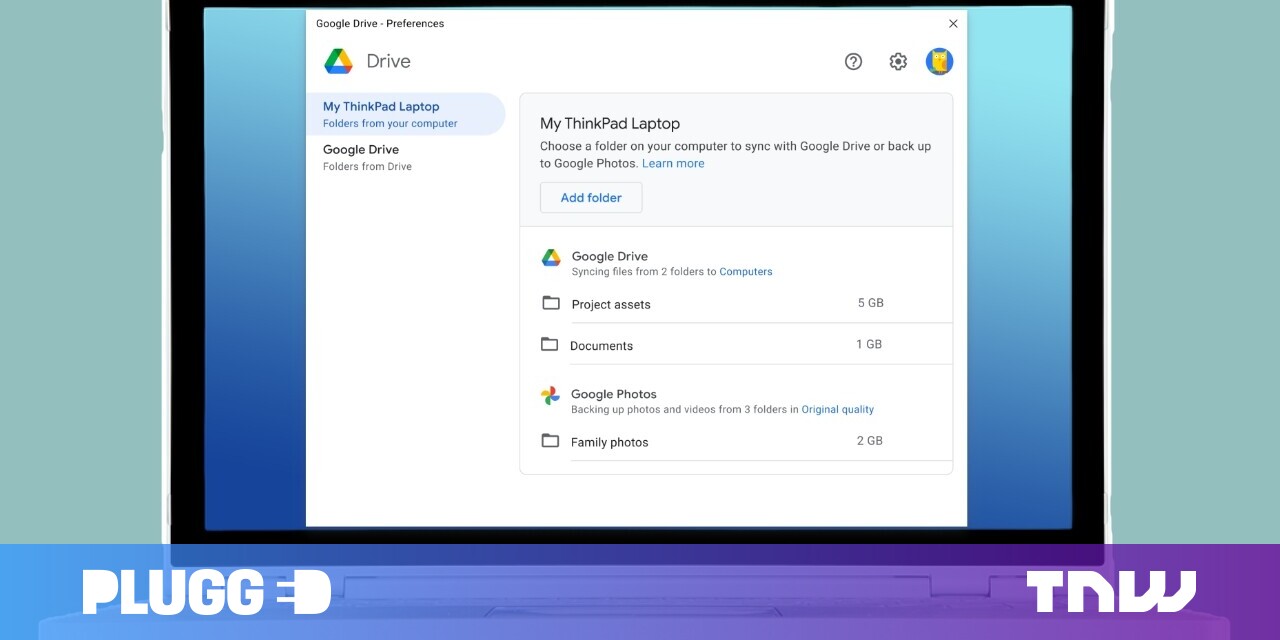1280x640 pixels.
Task: Select the Project assets folder name
Action: click(x=611, y=305)
